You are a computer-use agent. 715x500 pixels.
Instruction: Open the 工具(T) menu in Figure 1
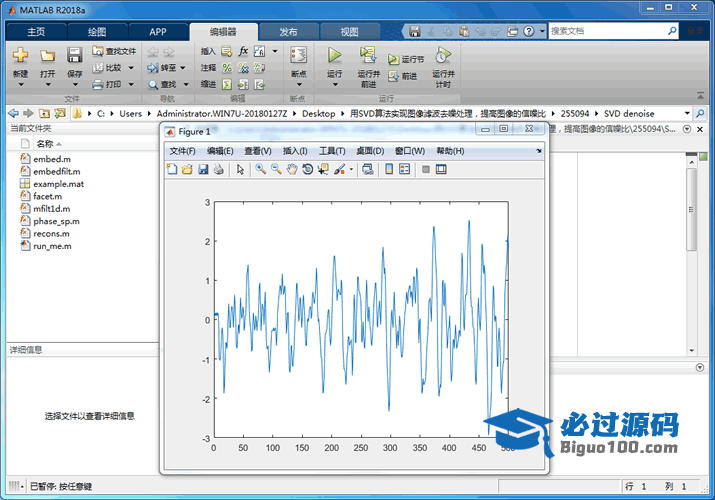(331, 151)
